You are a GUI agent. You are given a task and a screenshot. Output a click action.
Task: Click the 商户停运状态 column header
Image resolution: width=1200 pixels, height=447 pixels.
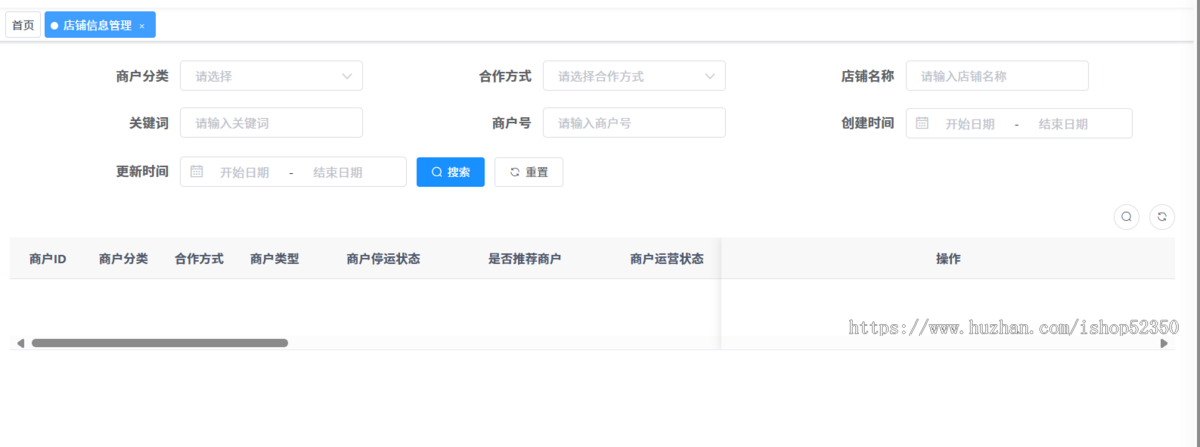pyautogui.click(x=383, y=259)
